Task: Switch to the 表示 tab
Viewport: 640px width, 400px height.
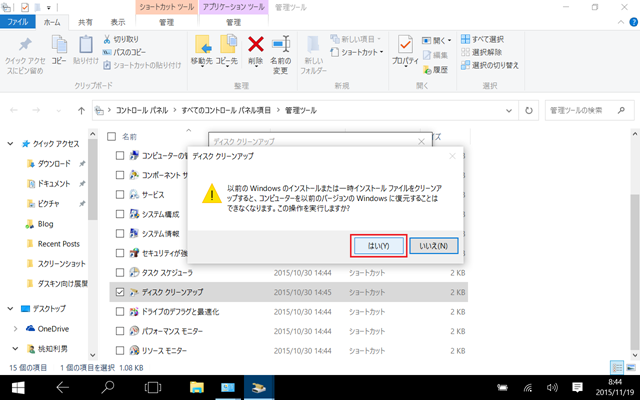Action: click(x=118, y=22)
